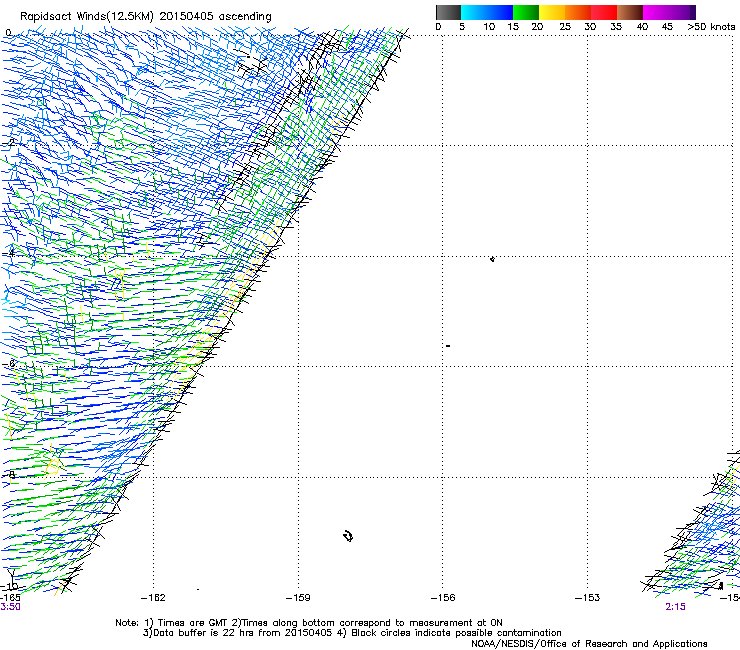This screenshot has height=650, width=740.
Task: Click the '>50 knots' legend label
Action: (x=711, y=26)
